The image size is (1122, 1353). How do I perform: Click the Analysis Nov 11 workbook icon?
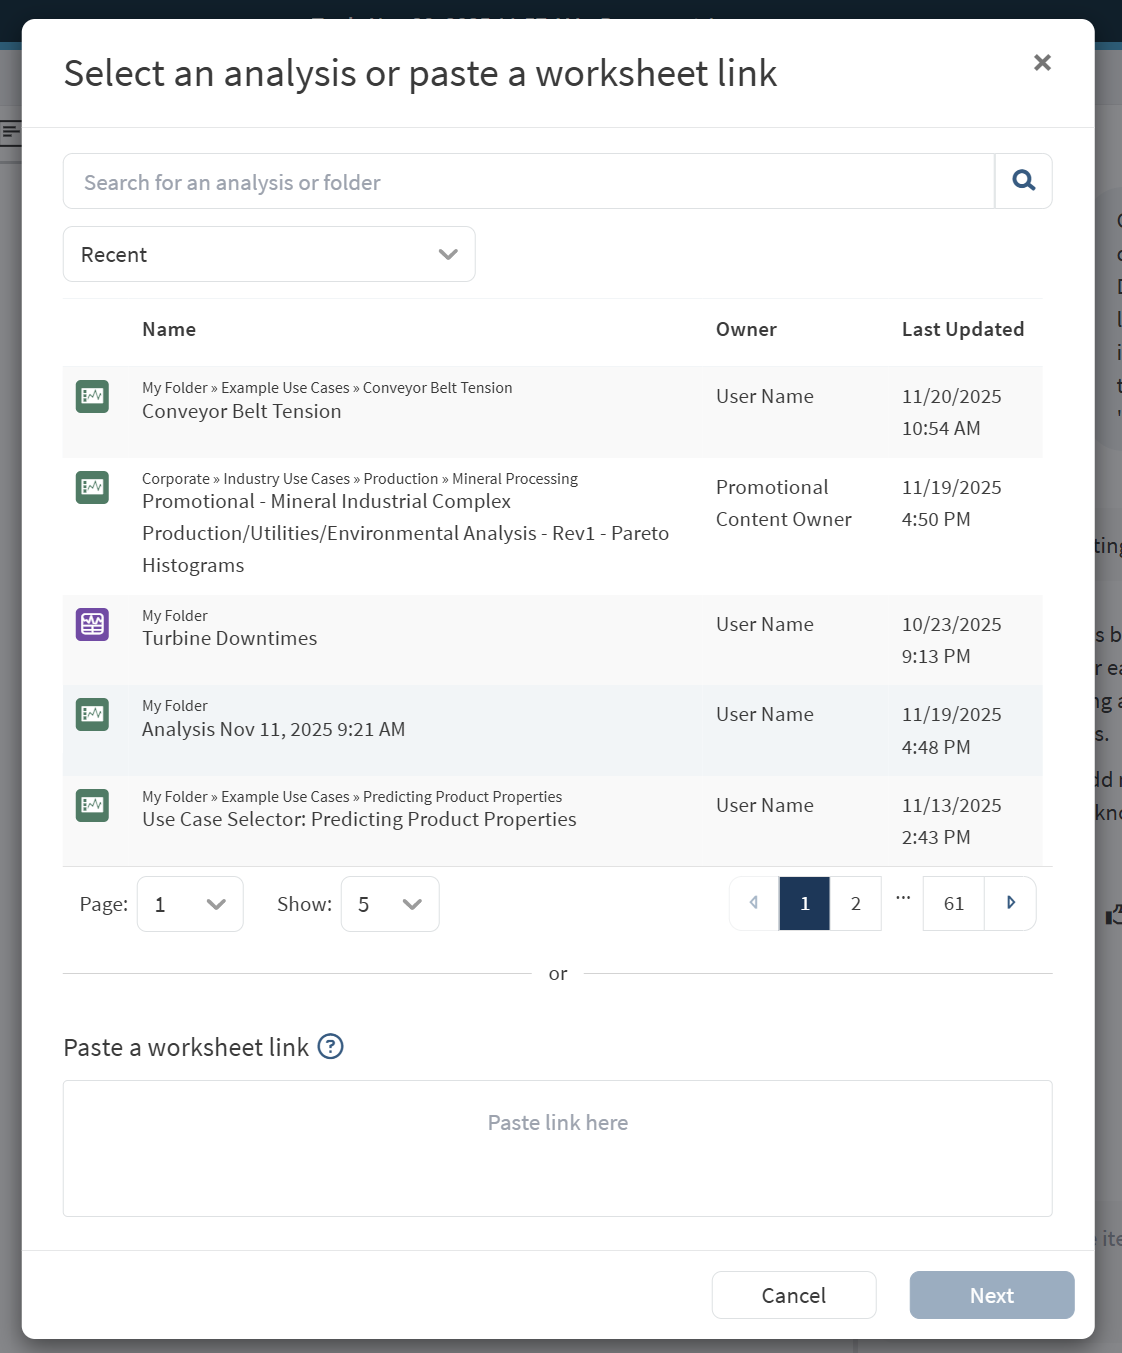pyautogui.click(x=92, y=714)
